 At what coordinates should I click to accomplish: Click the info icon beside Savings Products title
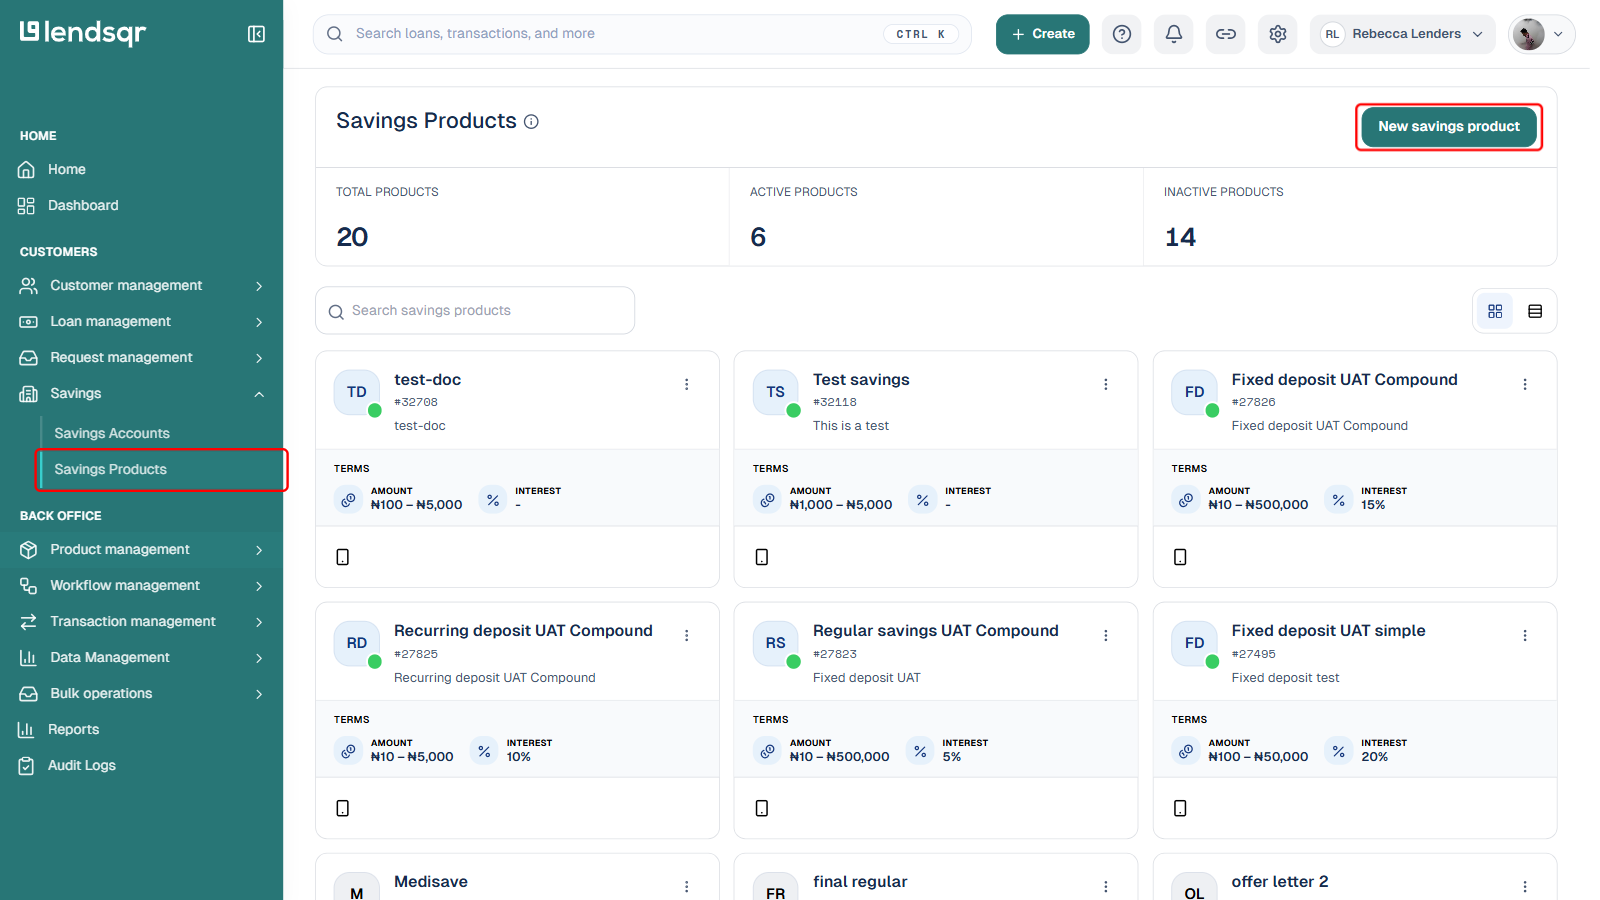point(532,122)
